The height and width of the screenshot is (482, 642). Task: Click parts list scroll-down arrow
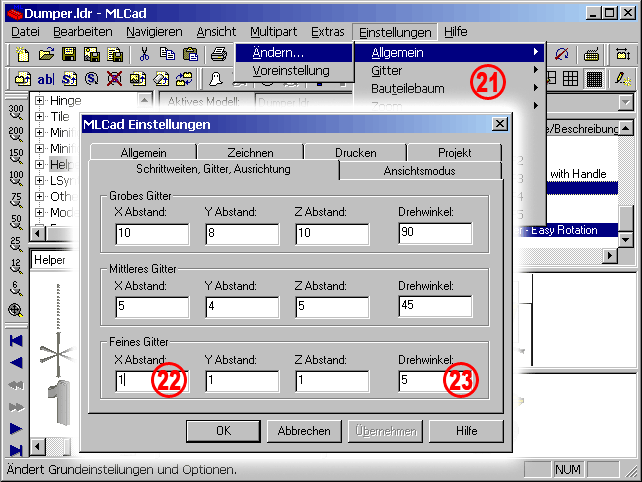pyautogui.click(x=626, y=240)
